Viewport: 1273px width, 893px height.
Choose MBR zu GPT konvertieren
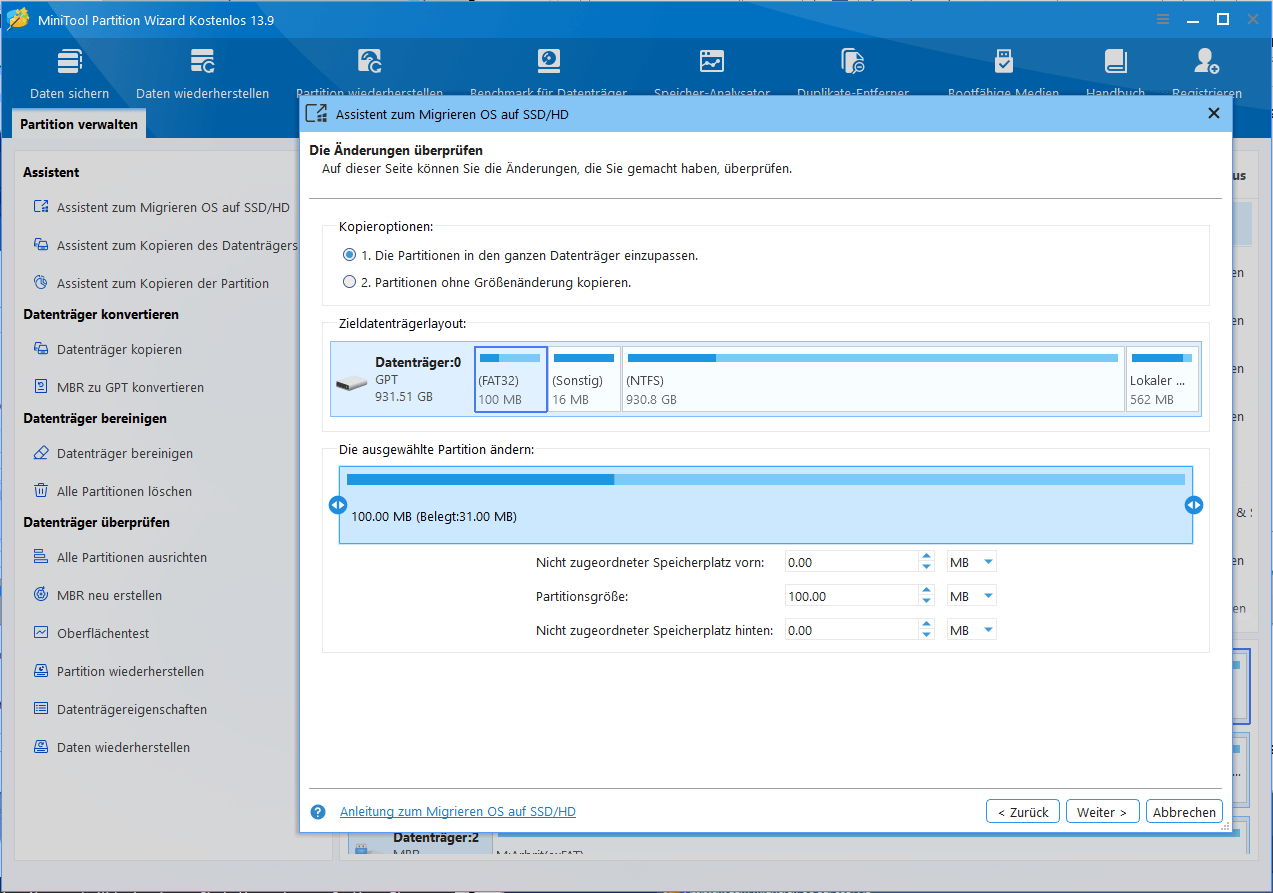(118, 387)
